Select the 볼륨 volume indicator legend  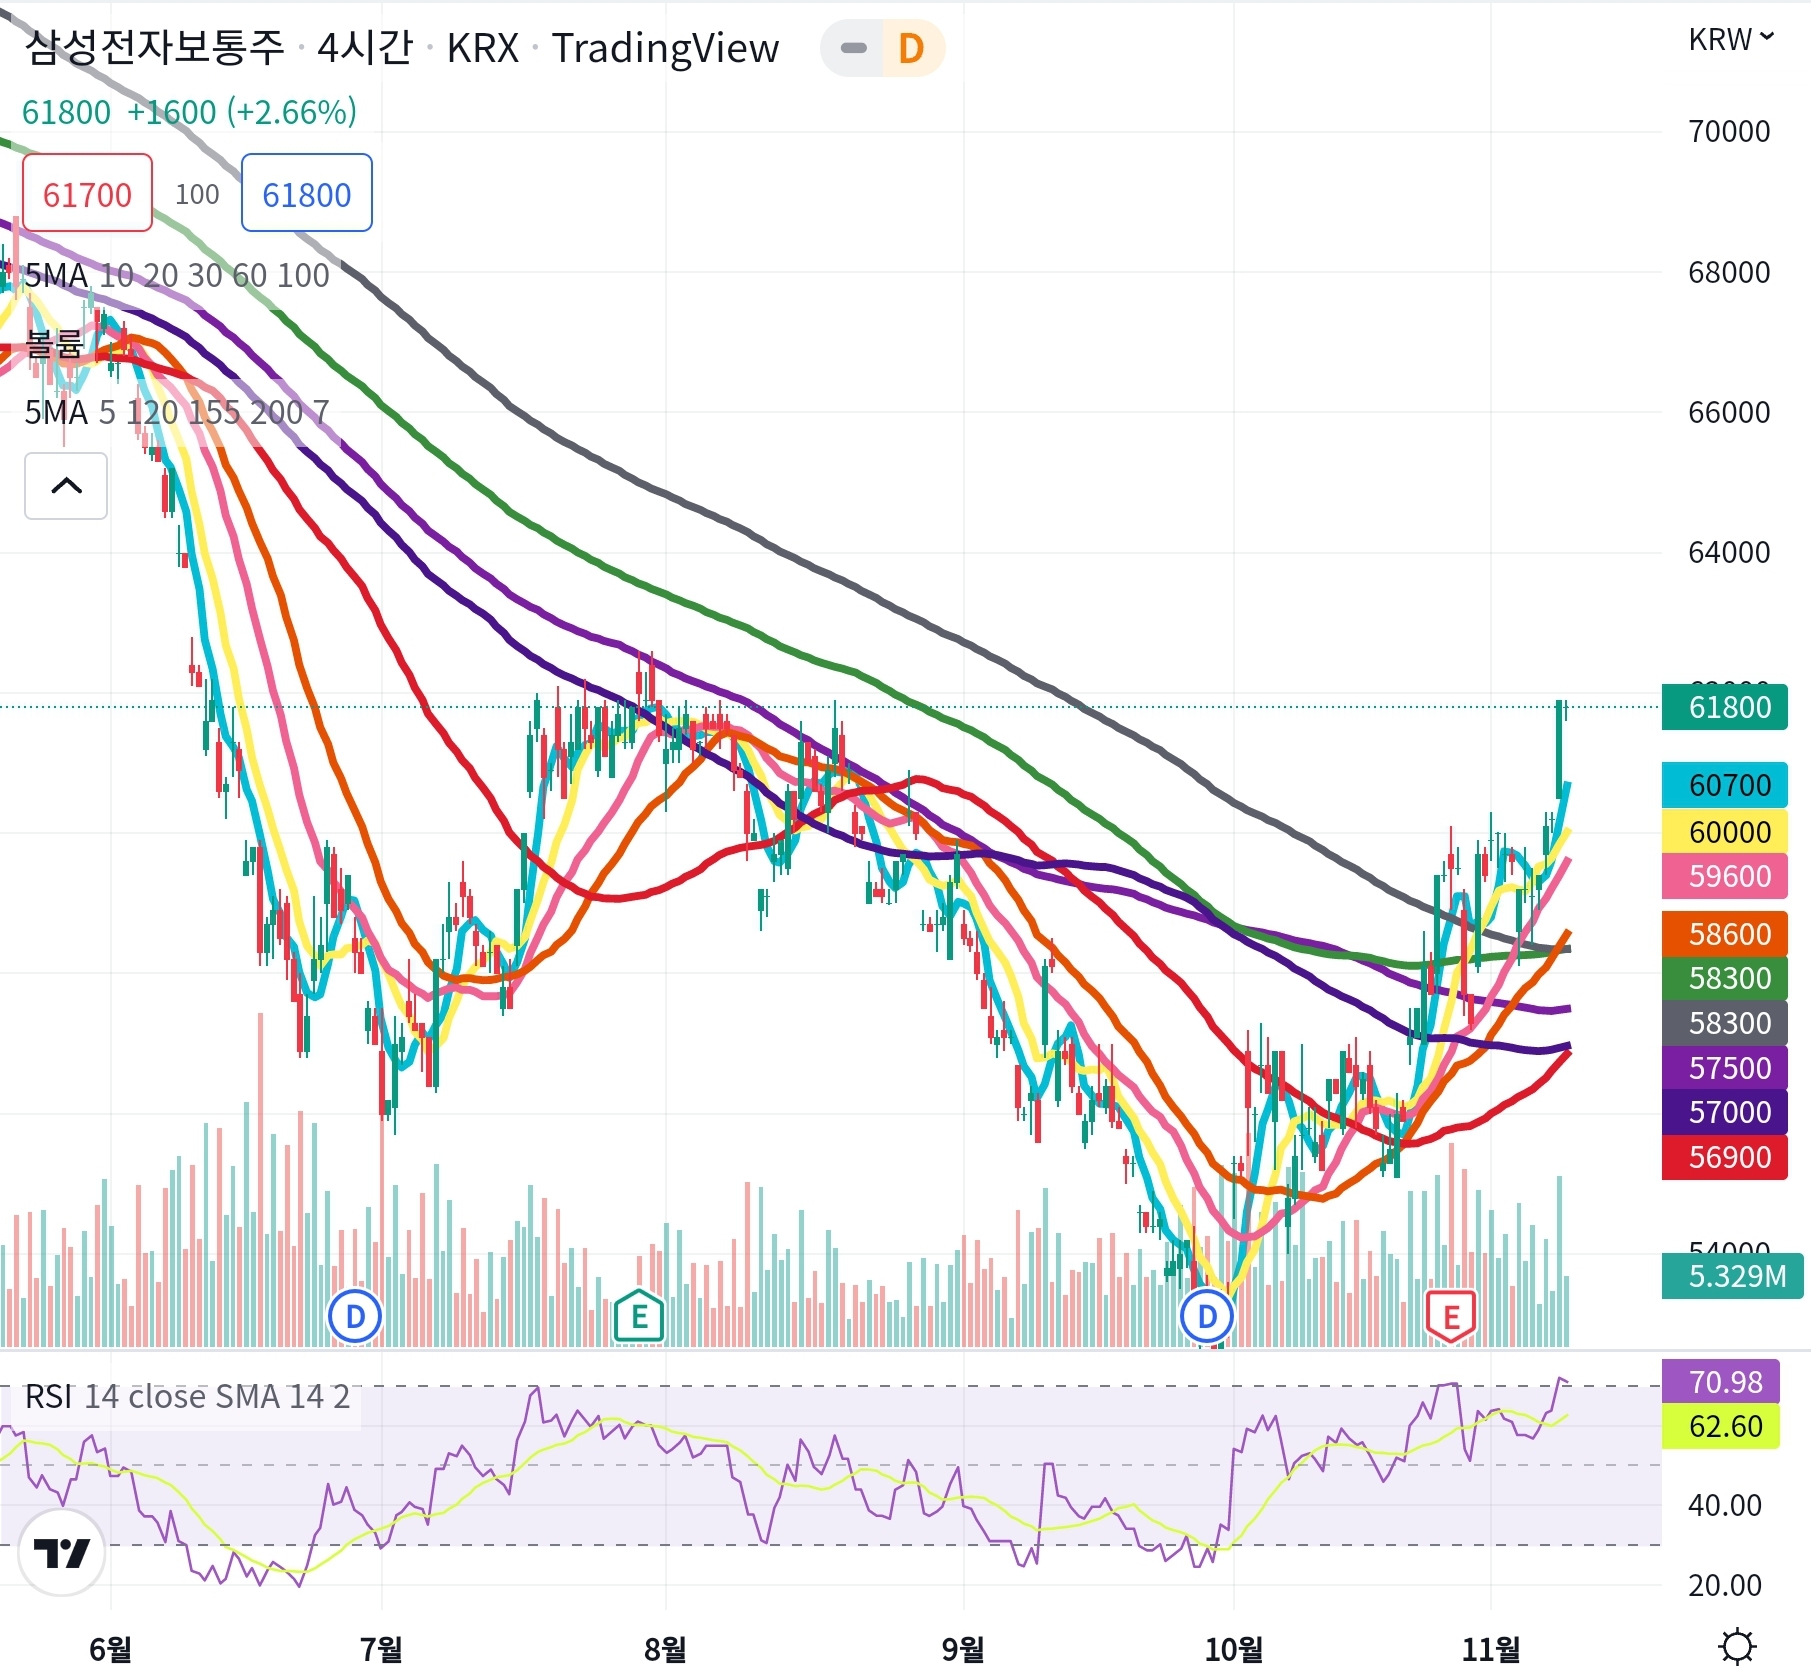(54, 344)
